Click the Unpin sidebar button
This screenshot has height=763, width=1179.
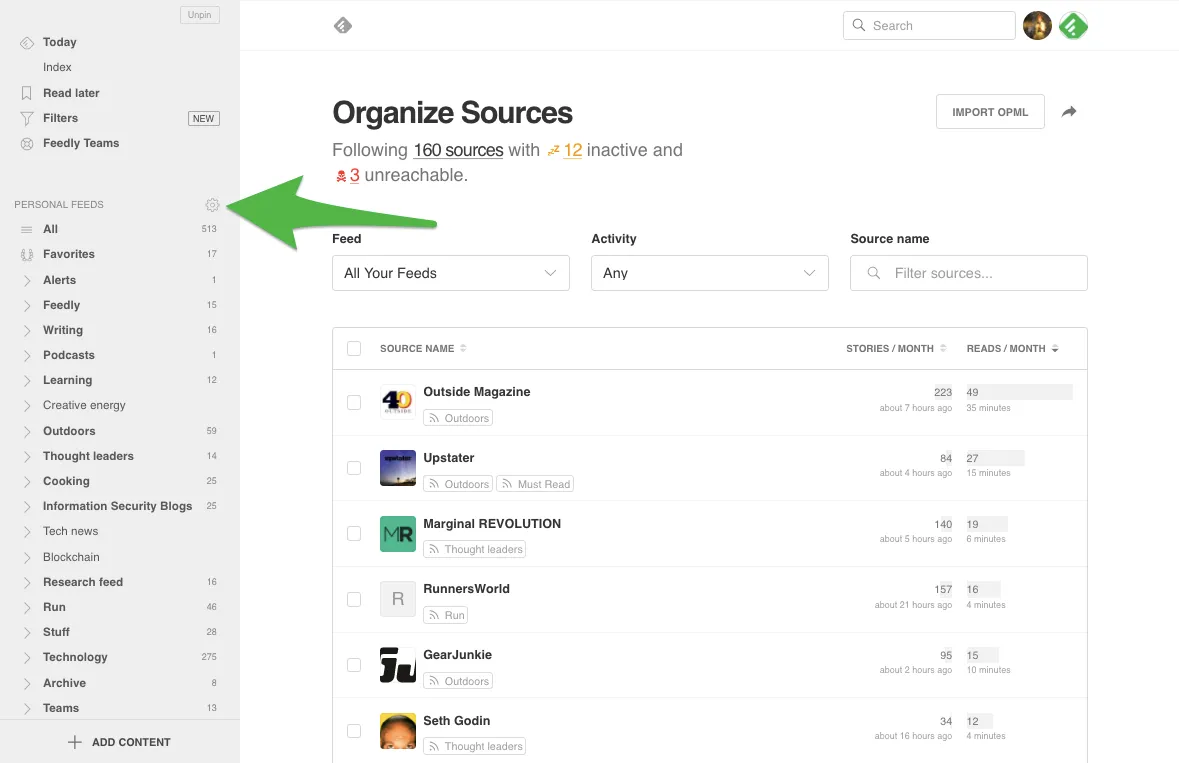pyautogui.click(x=199, y=15)
